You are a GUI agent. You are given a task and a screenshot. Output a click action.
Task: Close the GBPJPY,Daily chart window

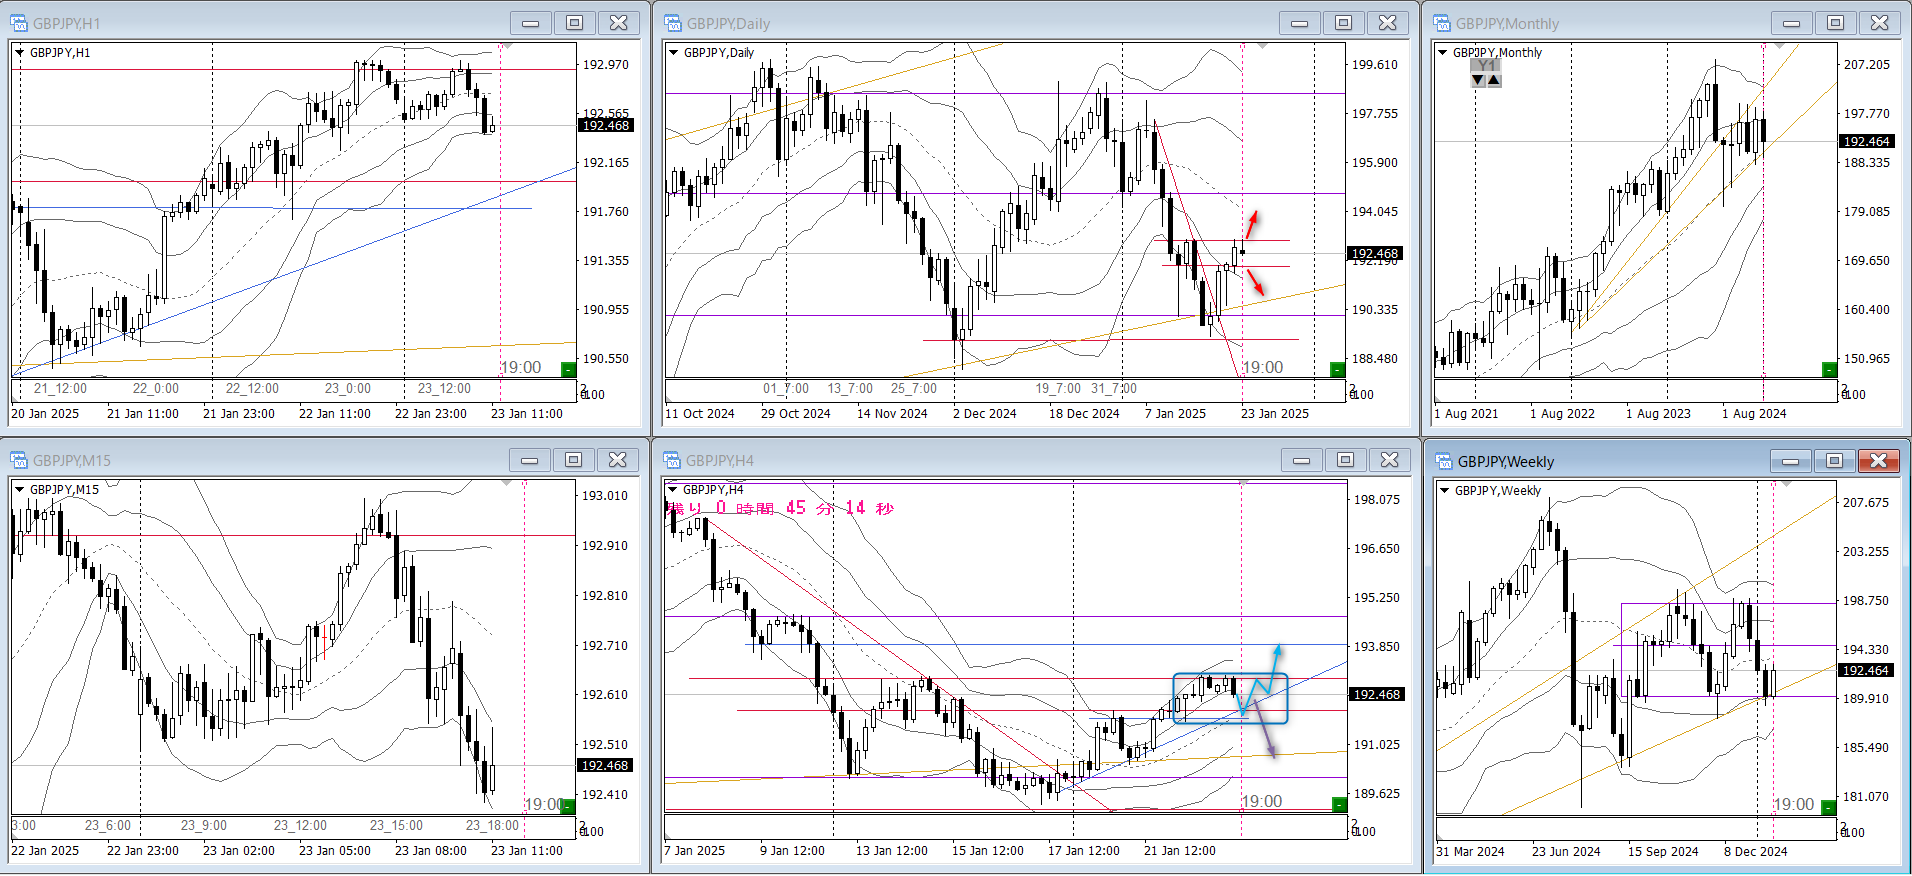(1388, 23)
